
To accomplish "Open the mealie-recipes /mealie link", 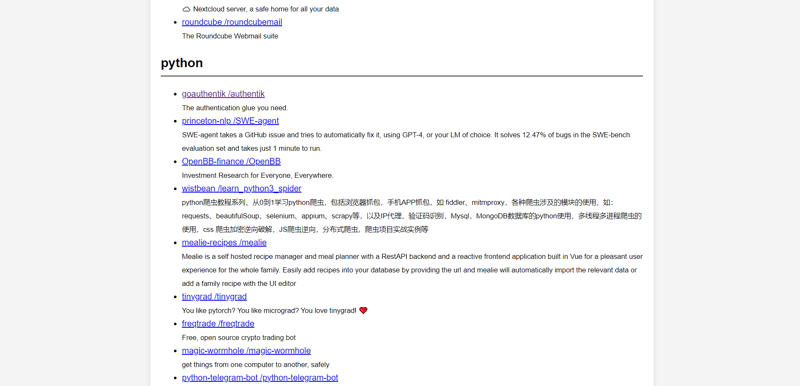I will pos(224,243).
